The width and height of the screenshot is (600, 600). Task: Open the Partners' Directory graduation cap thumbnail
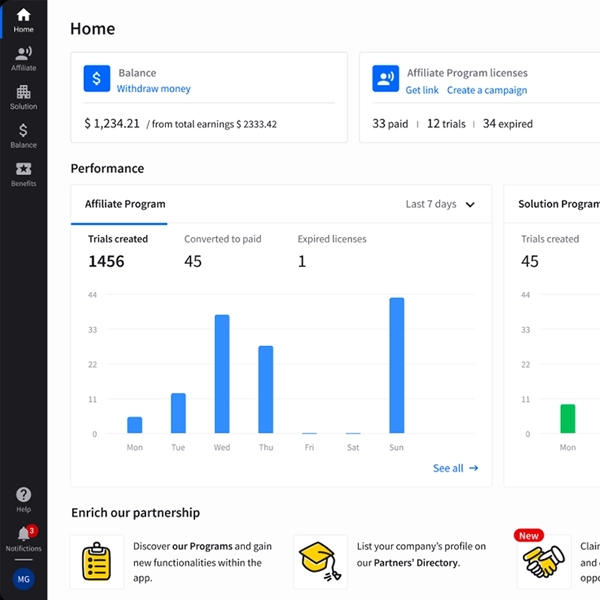click(320, 561)
